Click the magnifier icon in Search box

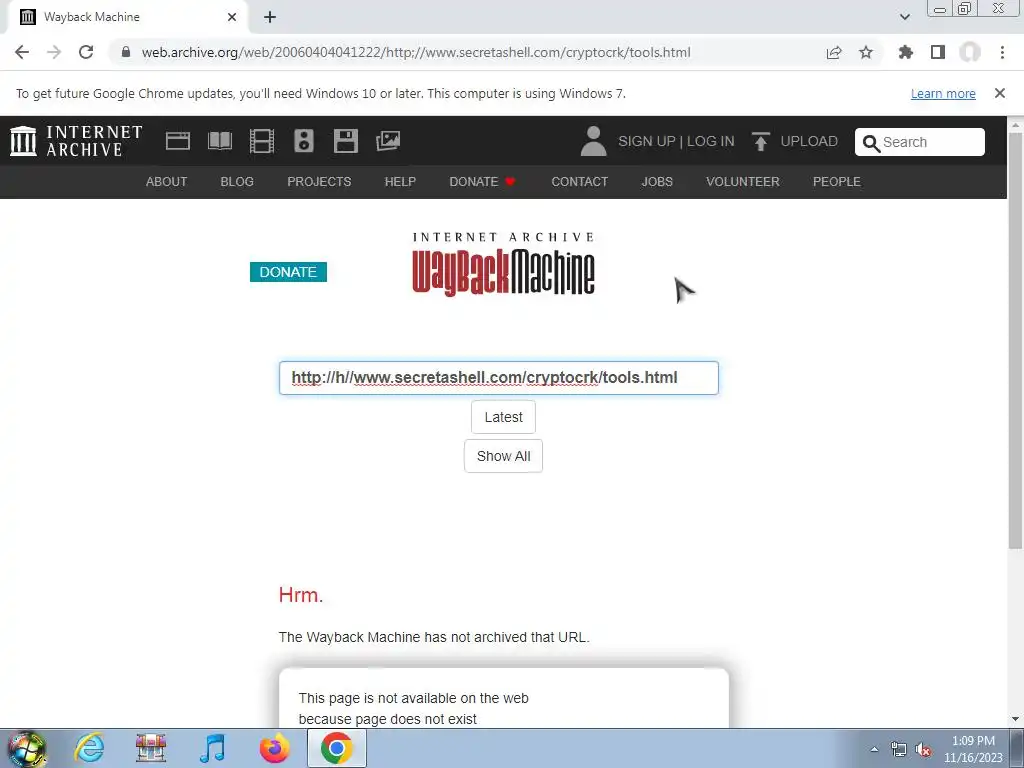tap(871, 143)
